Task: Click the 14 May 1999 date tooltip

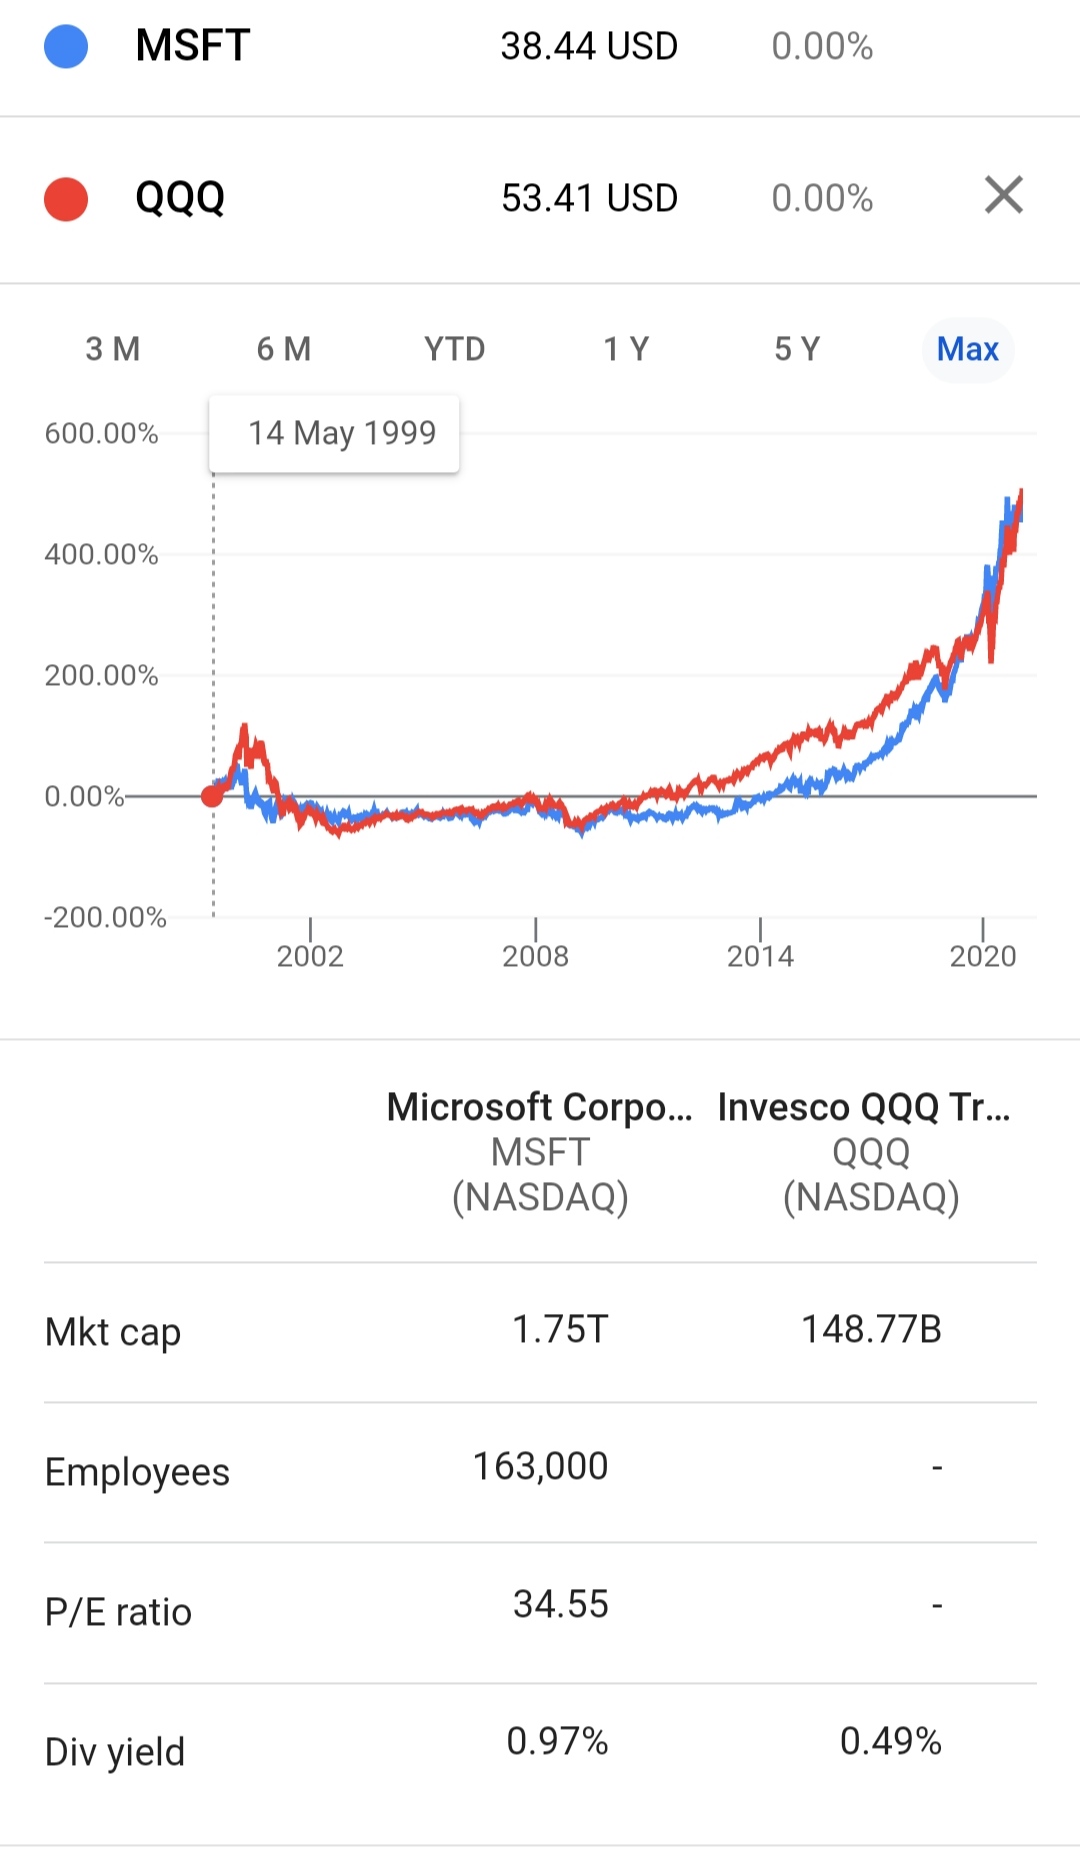Action: pos(334,434)
